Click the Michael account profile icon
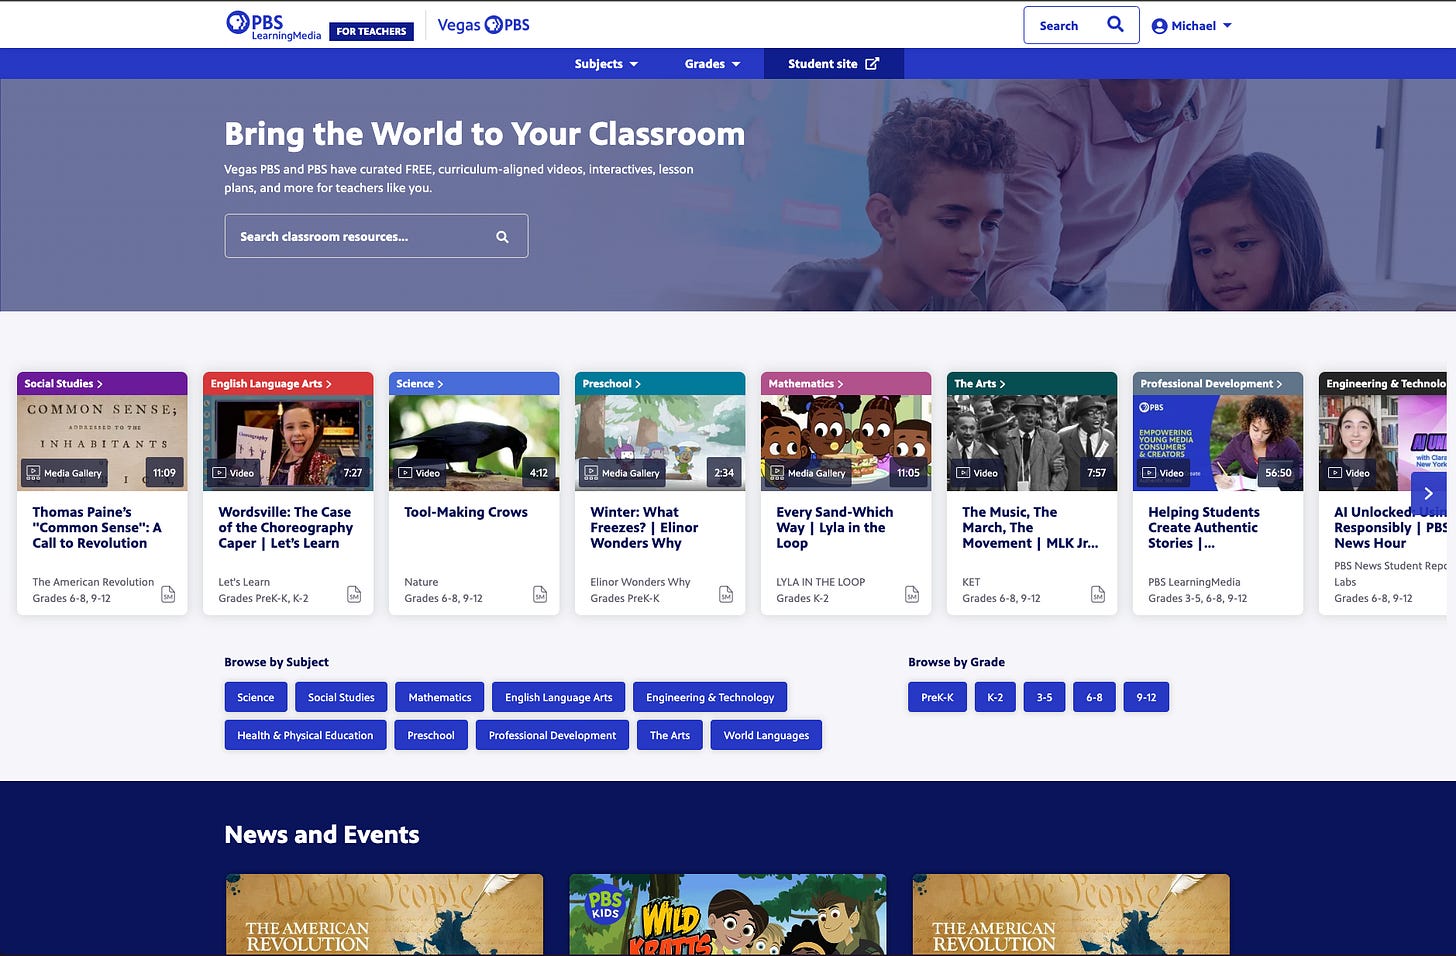The width and height of the screenshot is (1456, 956). (x=1160, y=26)
